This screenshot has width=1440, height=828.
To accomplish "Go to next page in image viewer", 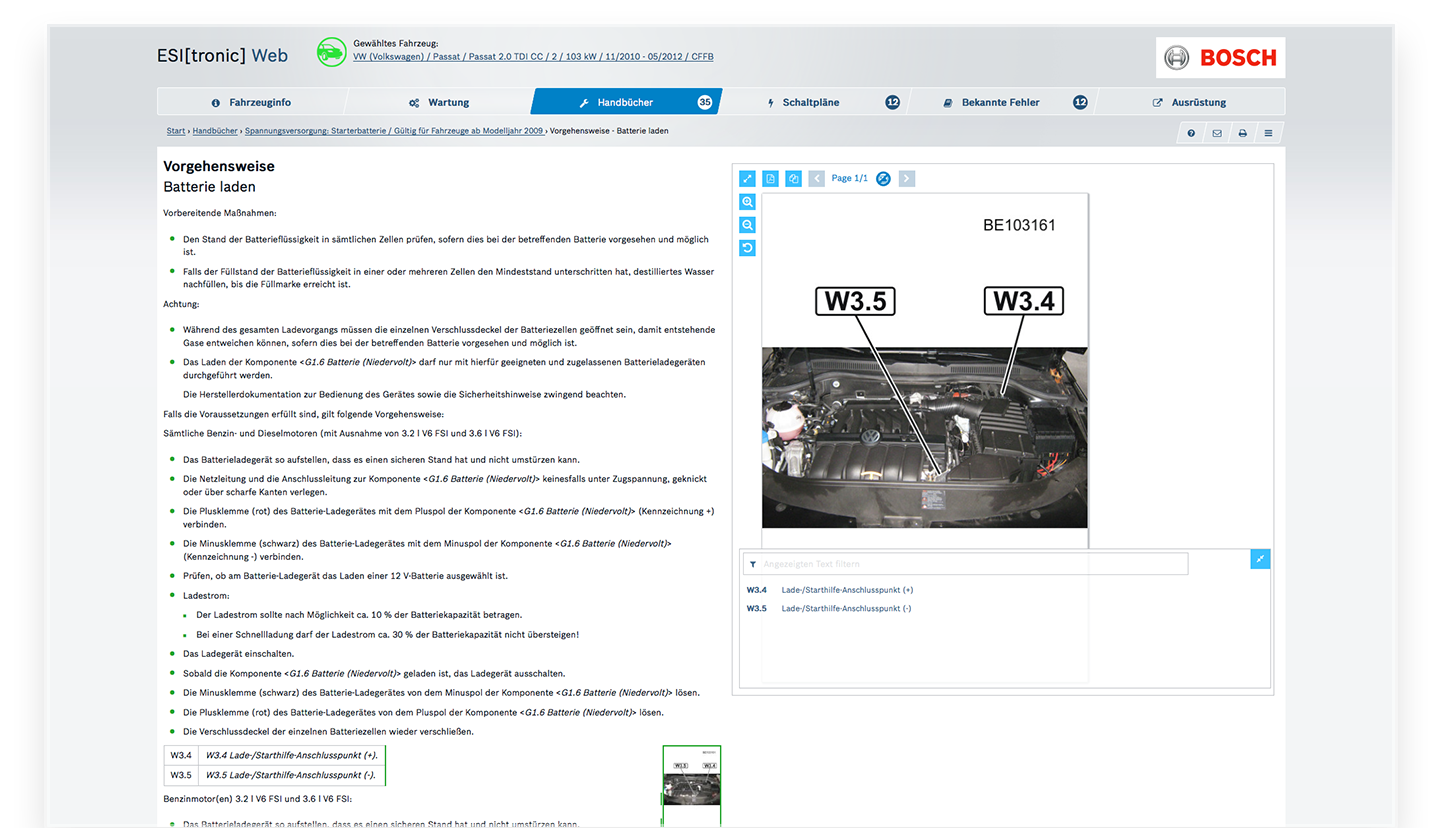I will 906,178.
